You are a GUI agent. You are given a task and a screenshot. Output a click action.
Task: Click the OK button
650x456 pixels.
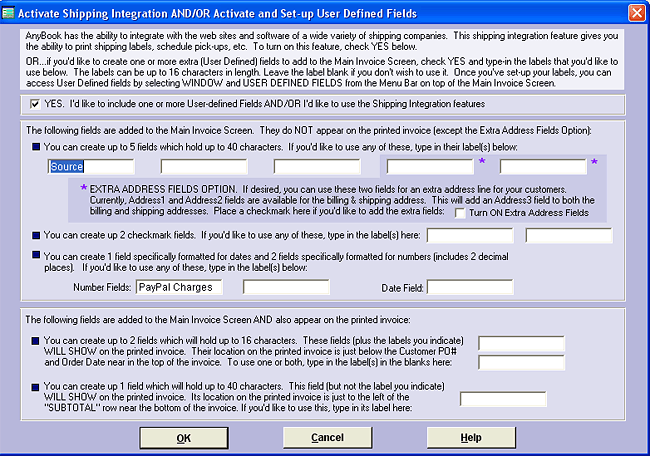coord(183,437)
